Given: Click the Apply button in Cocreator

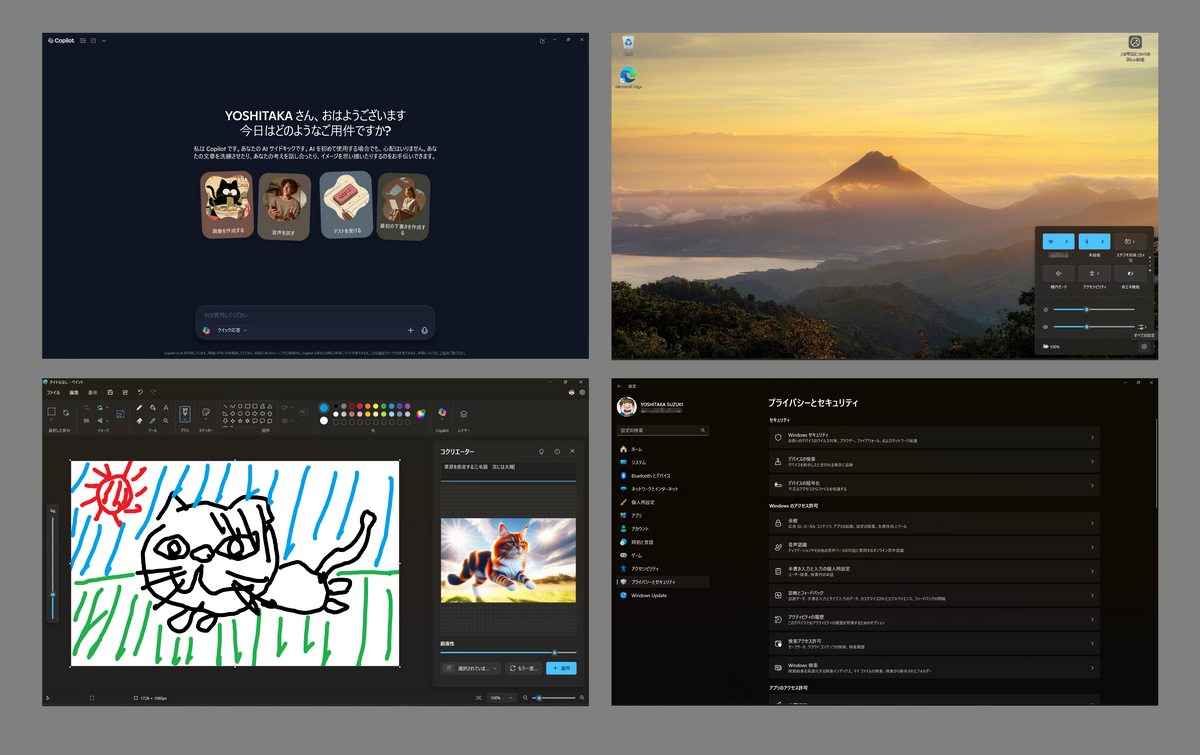Looking at the screenshot, I should point(561,668).
